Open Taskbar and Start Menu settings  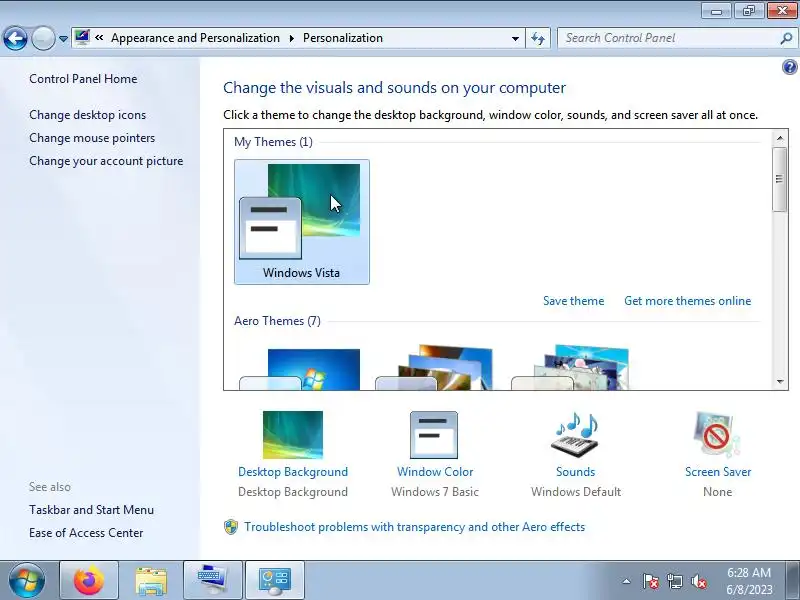pyautogui.click(x=91, y=510)
